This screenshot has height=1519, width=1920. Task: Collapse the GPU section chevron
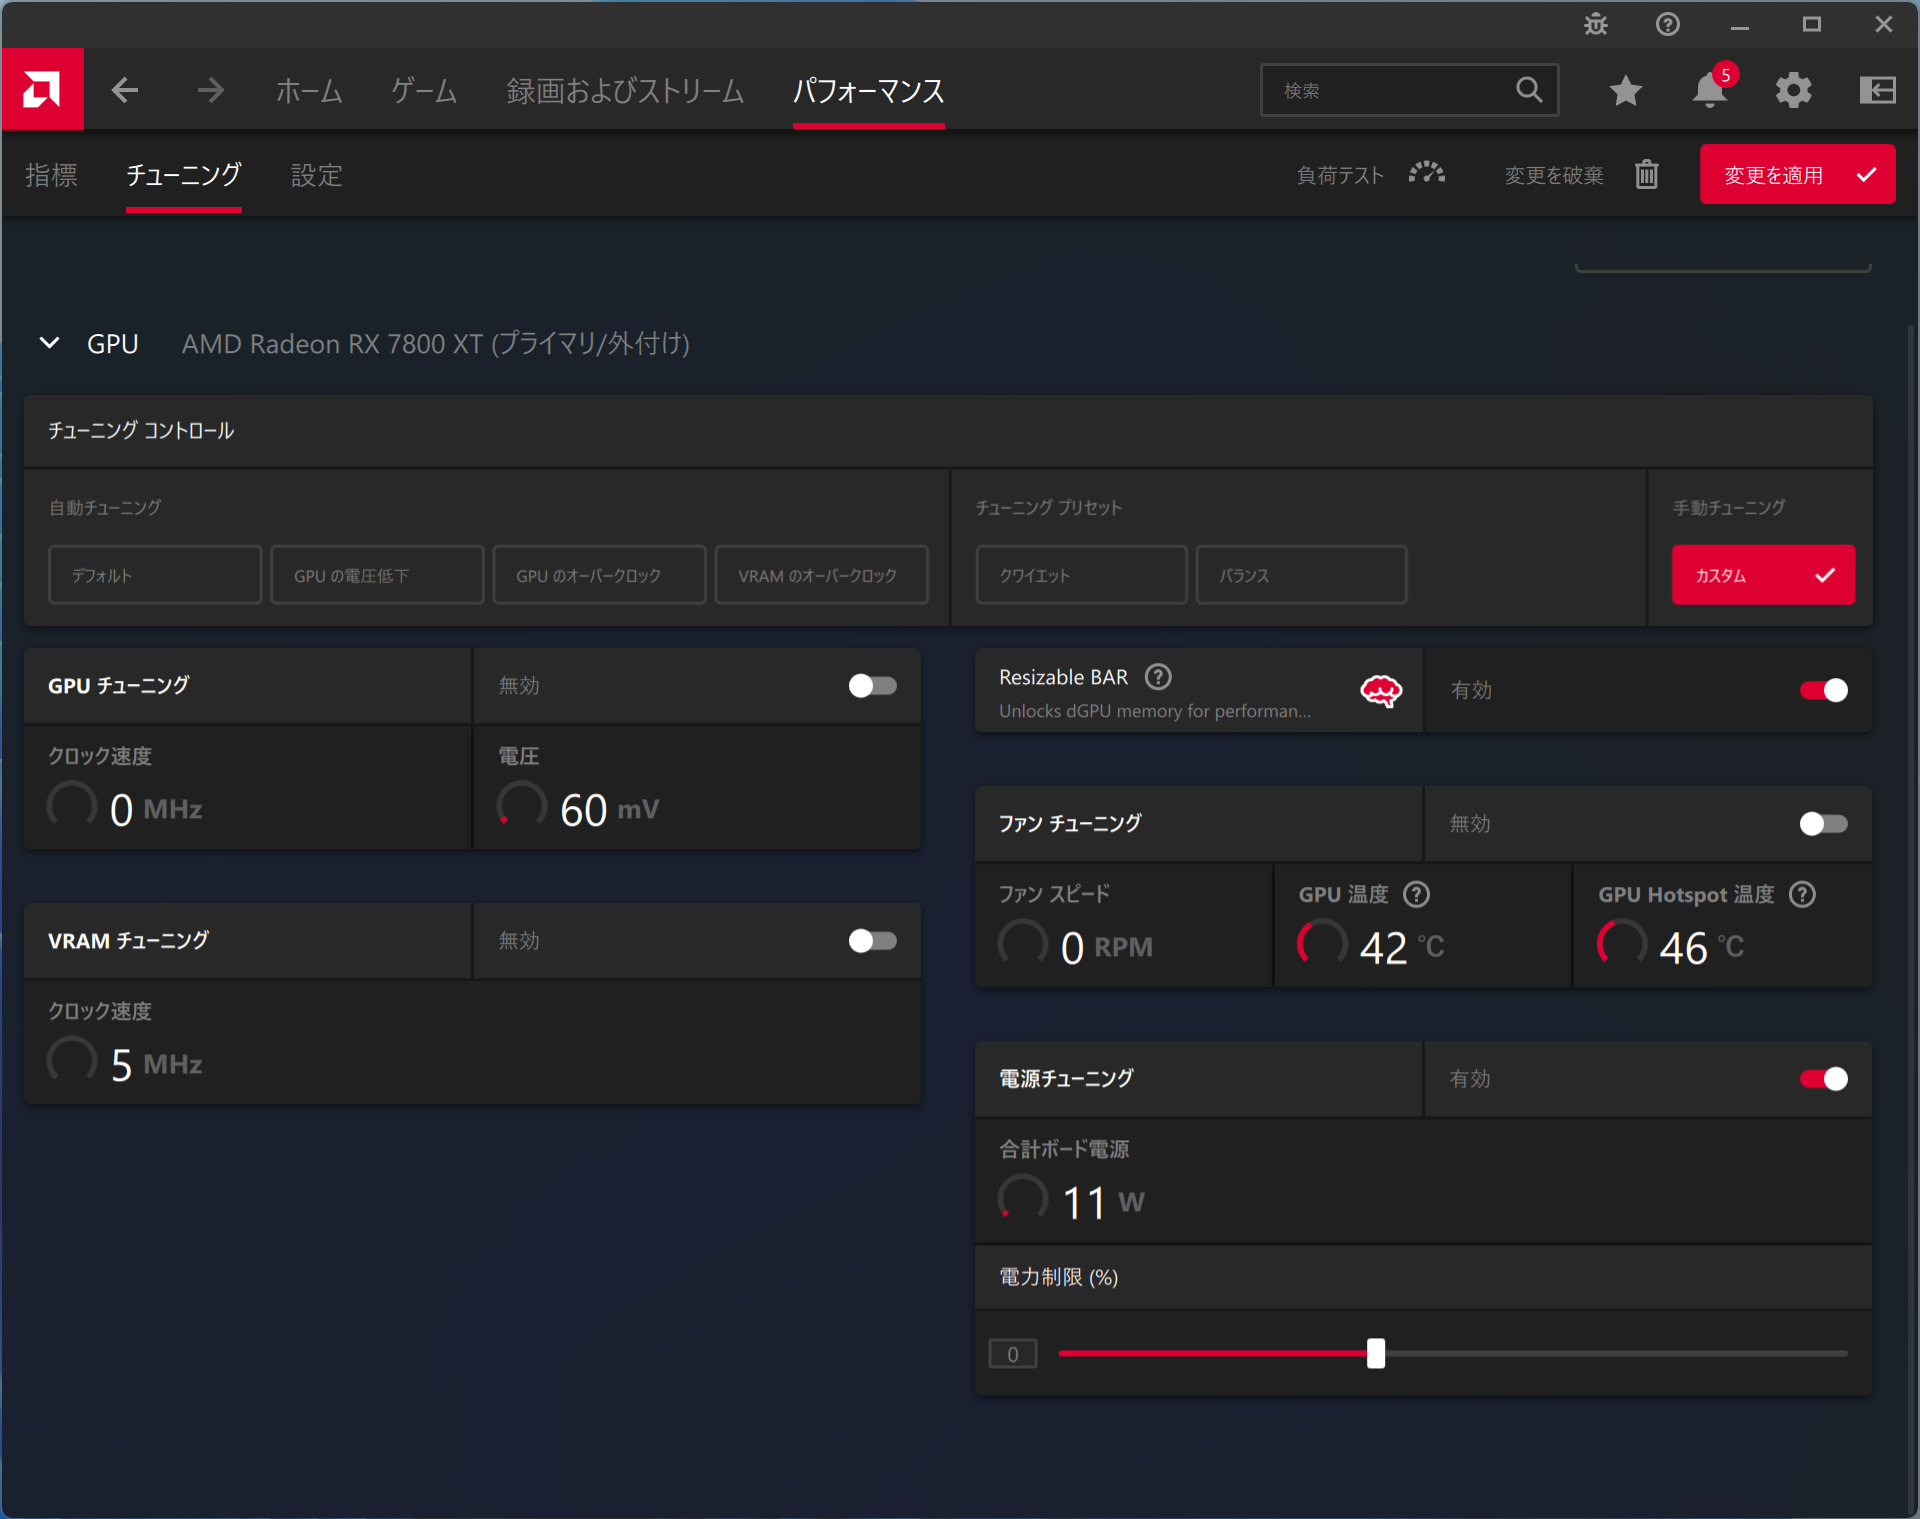(49, 343)
